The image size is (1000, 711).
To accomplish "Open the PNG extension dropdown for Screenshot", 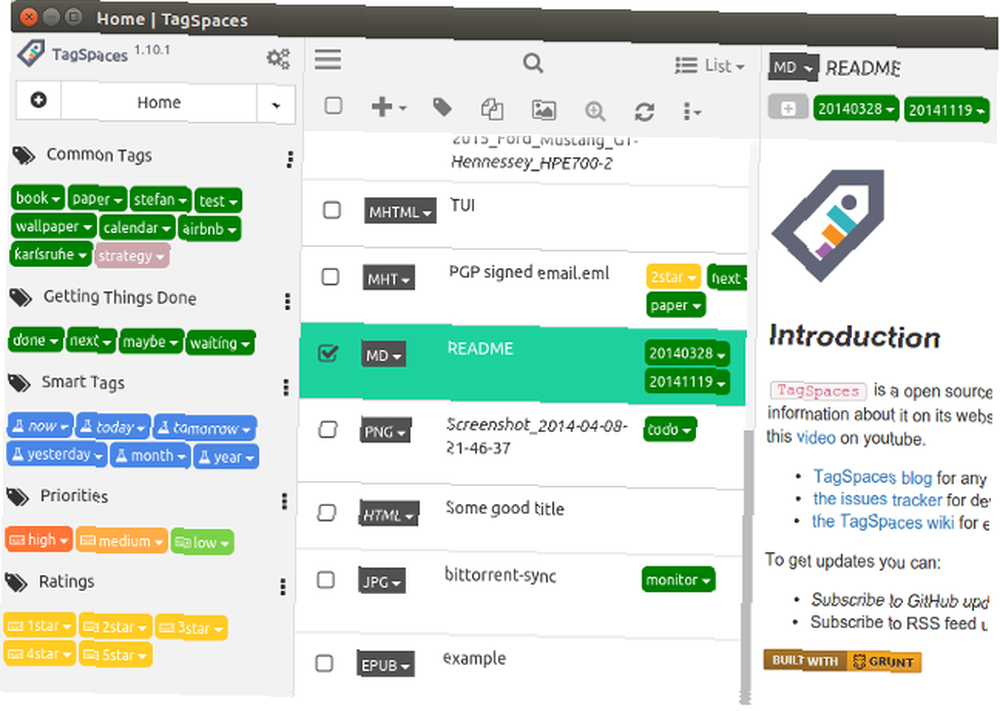I will 385,432.
